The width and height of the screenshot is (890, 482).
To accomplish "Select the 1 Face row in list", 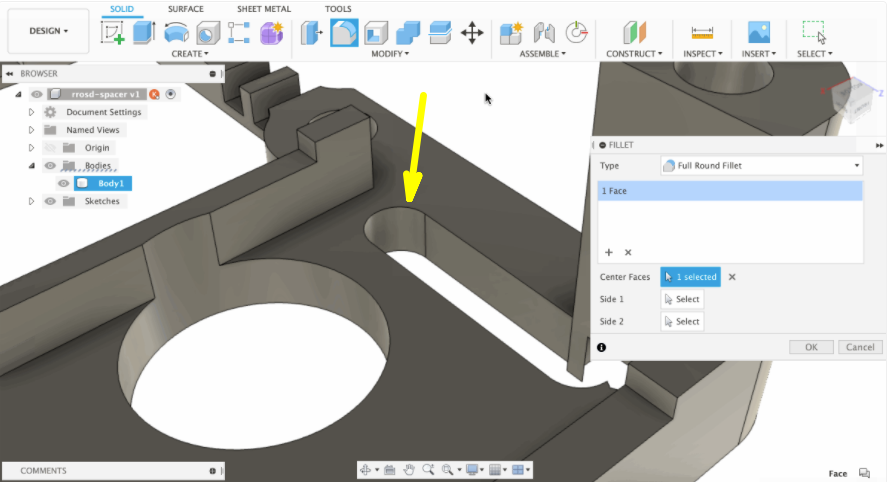I will (729, 190).
